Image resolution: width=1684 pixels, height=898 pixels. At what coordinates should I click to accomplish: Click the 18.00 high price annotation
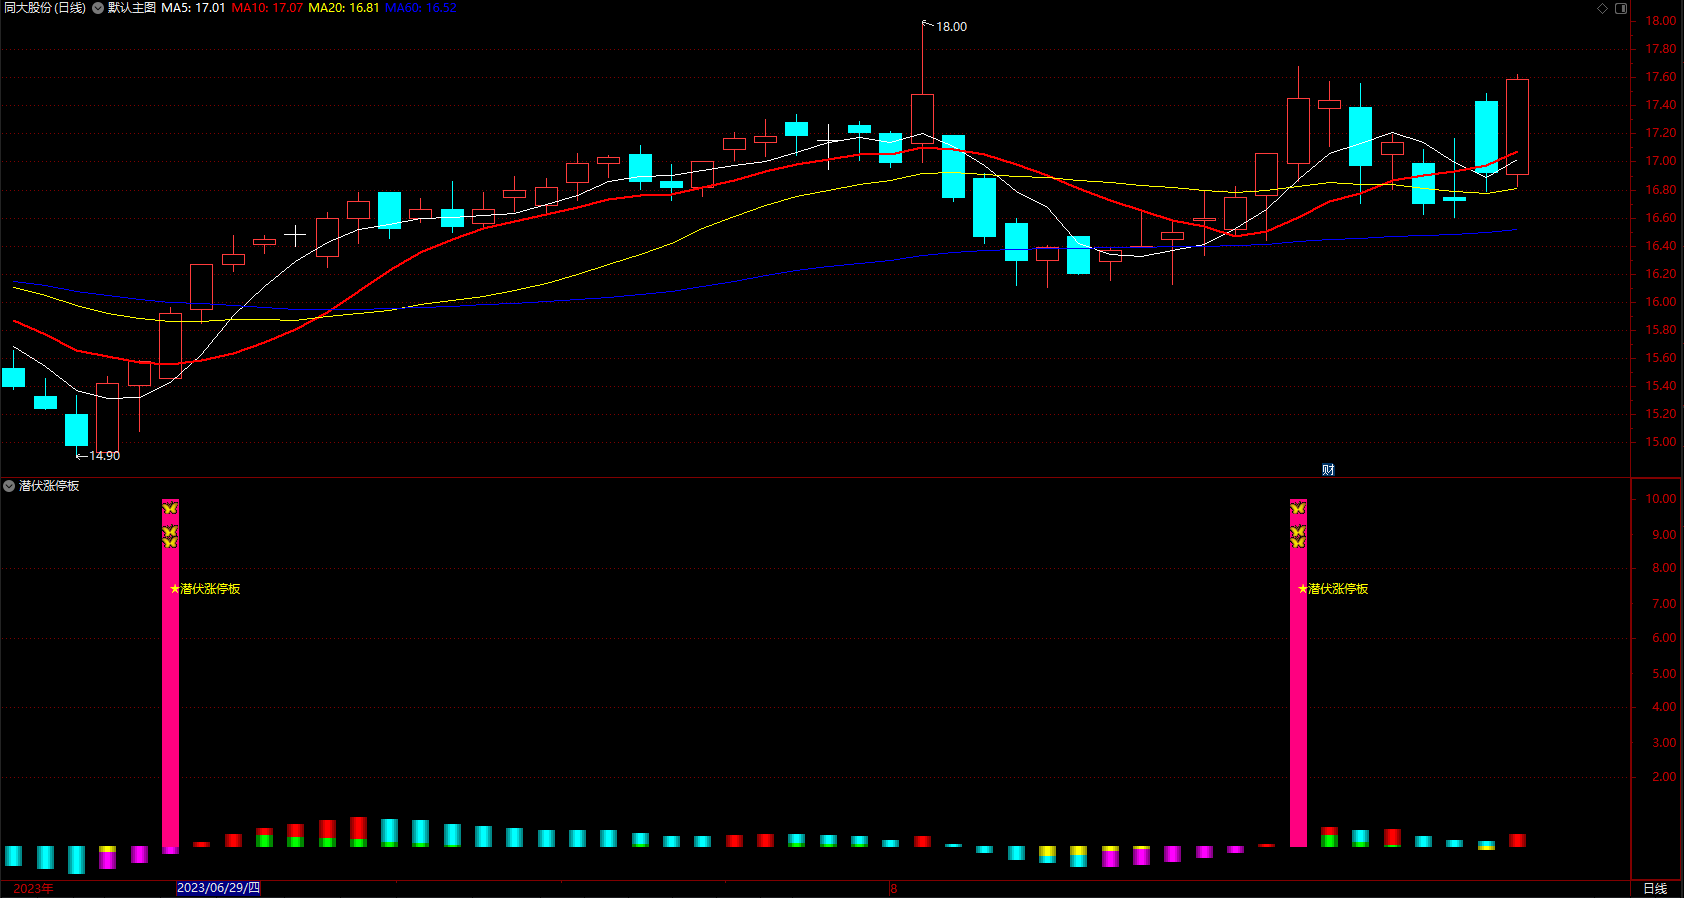(x=951, y=27)
